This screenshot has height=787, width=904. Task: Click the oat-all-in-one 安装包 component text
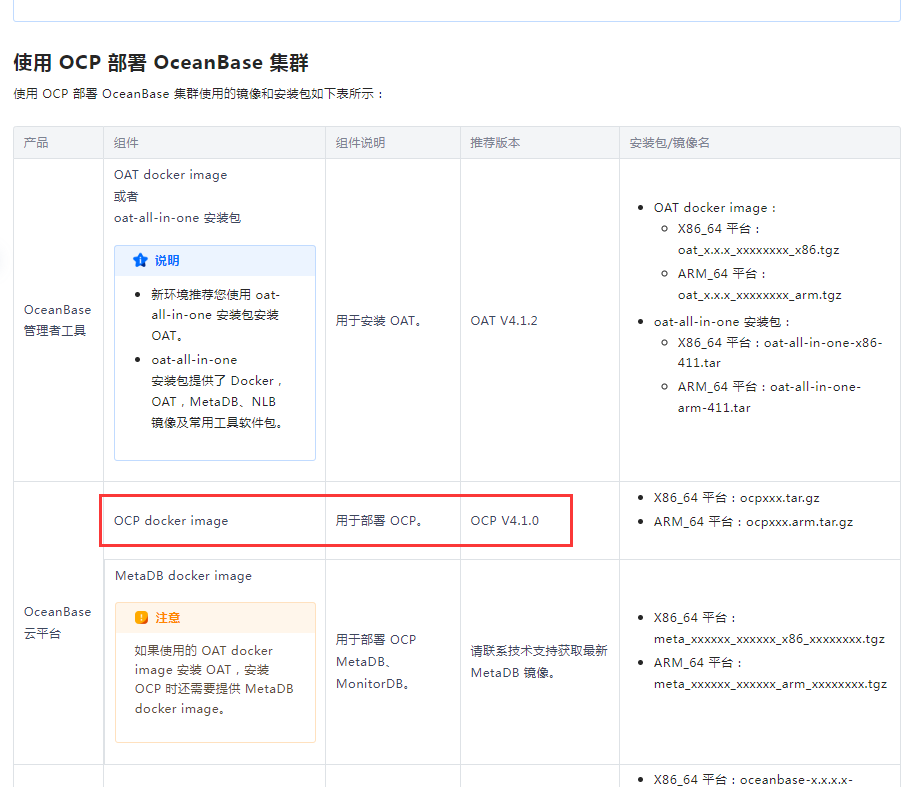pos(177,218)
